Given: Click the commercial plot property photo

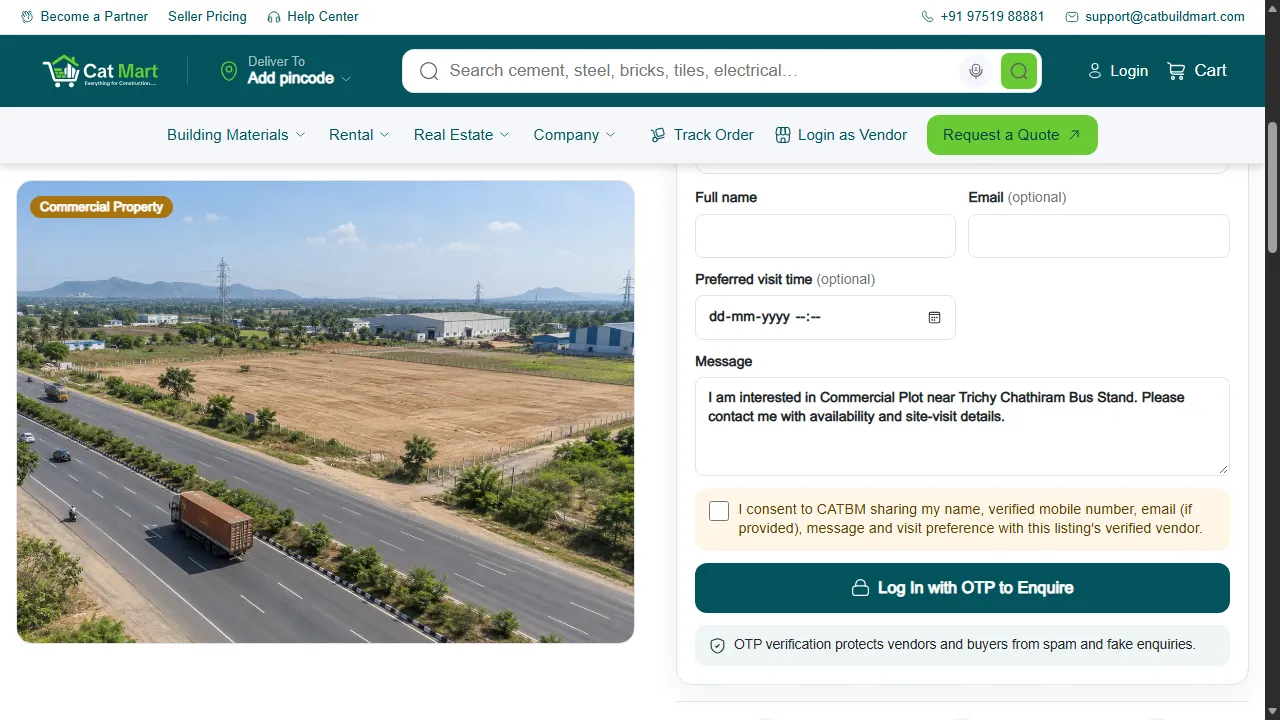Looking at the screenshot, I should tap(326, 412).
